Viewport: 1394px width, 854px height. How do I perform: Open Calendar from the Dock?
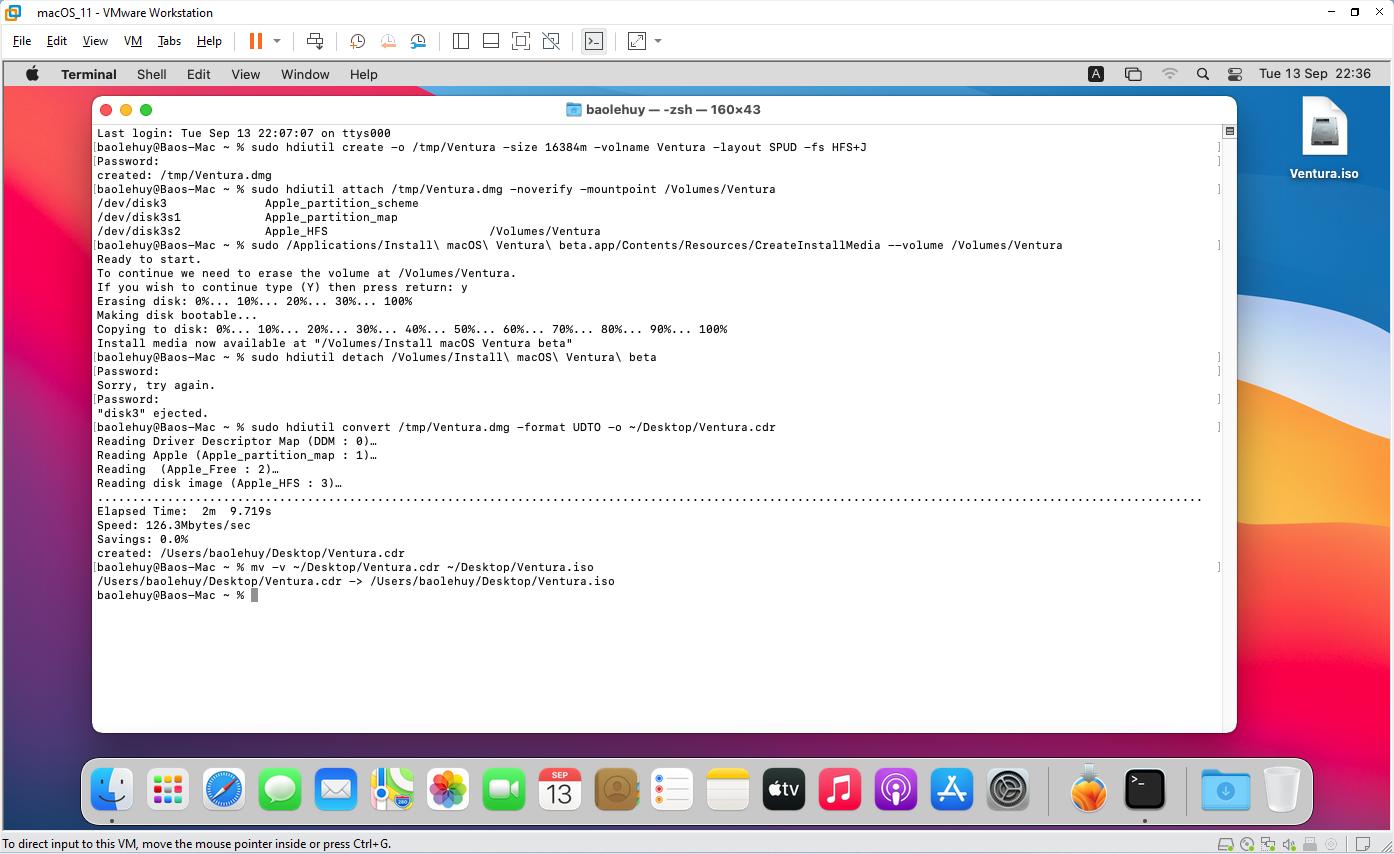coord(560,791)
